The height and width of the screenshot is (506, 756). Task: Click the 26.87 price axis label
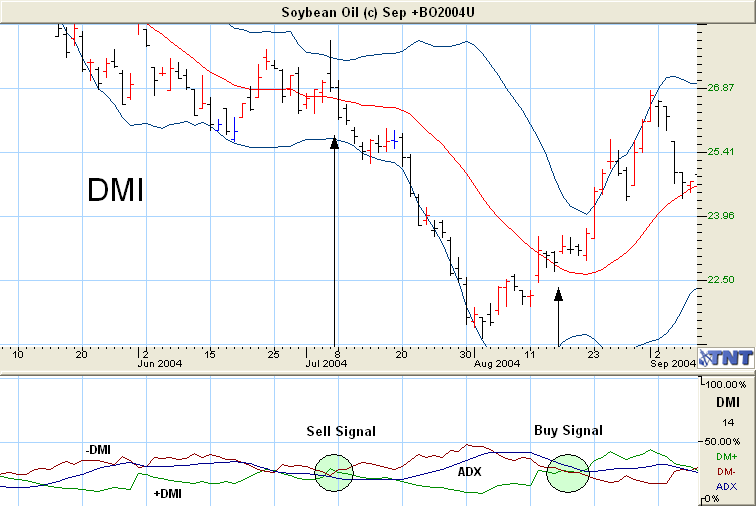pos(722,88)
